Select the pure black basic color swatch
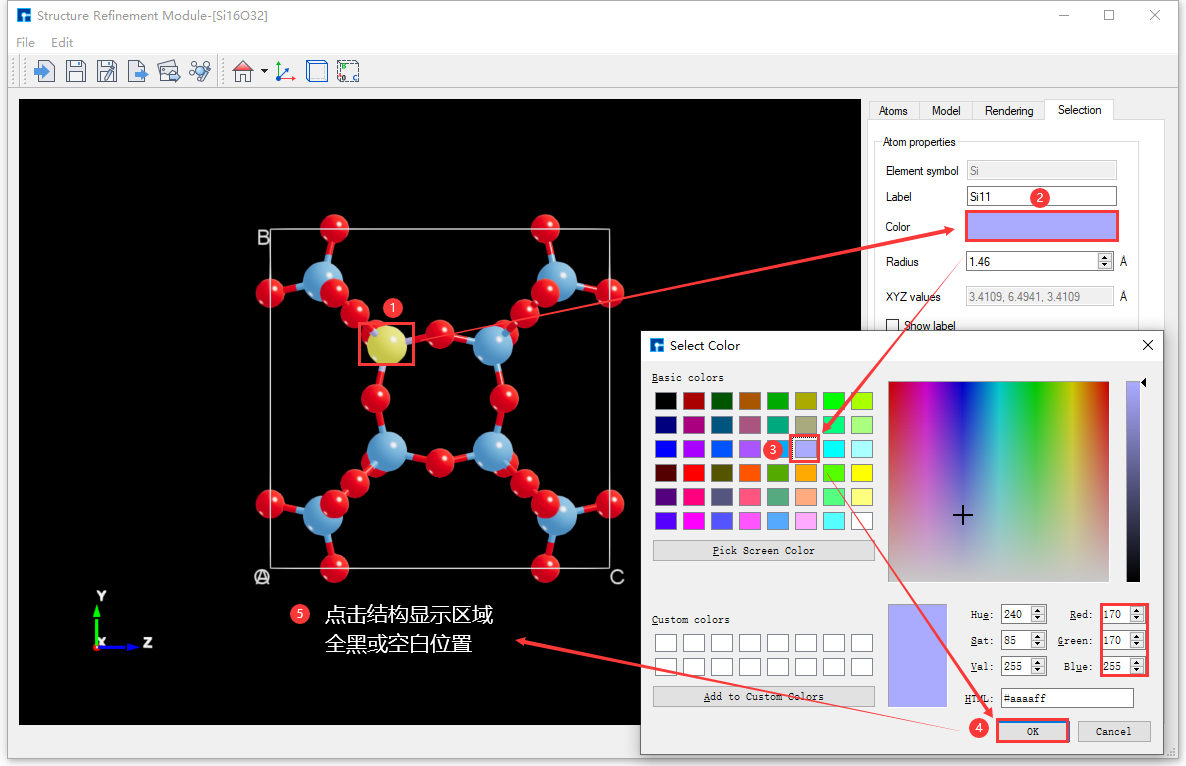 click(665, 401)
